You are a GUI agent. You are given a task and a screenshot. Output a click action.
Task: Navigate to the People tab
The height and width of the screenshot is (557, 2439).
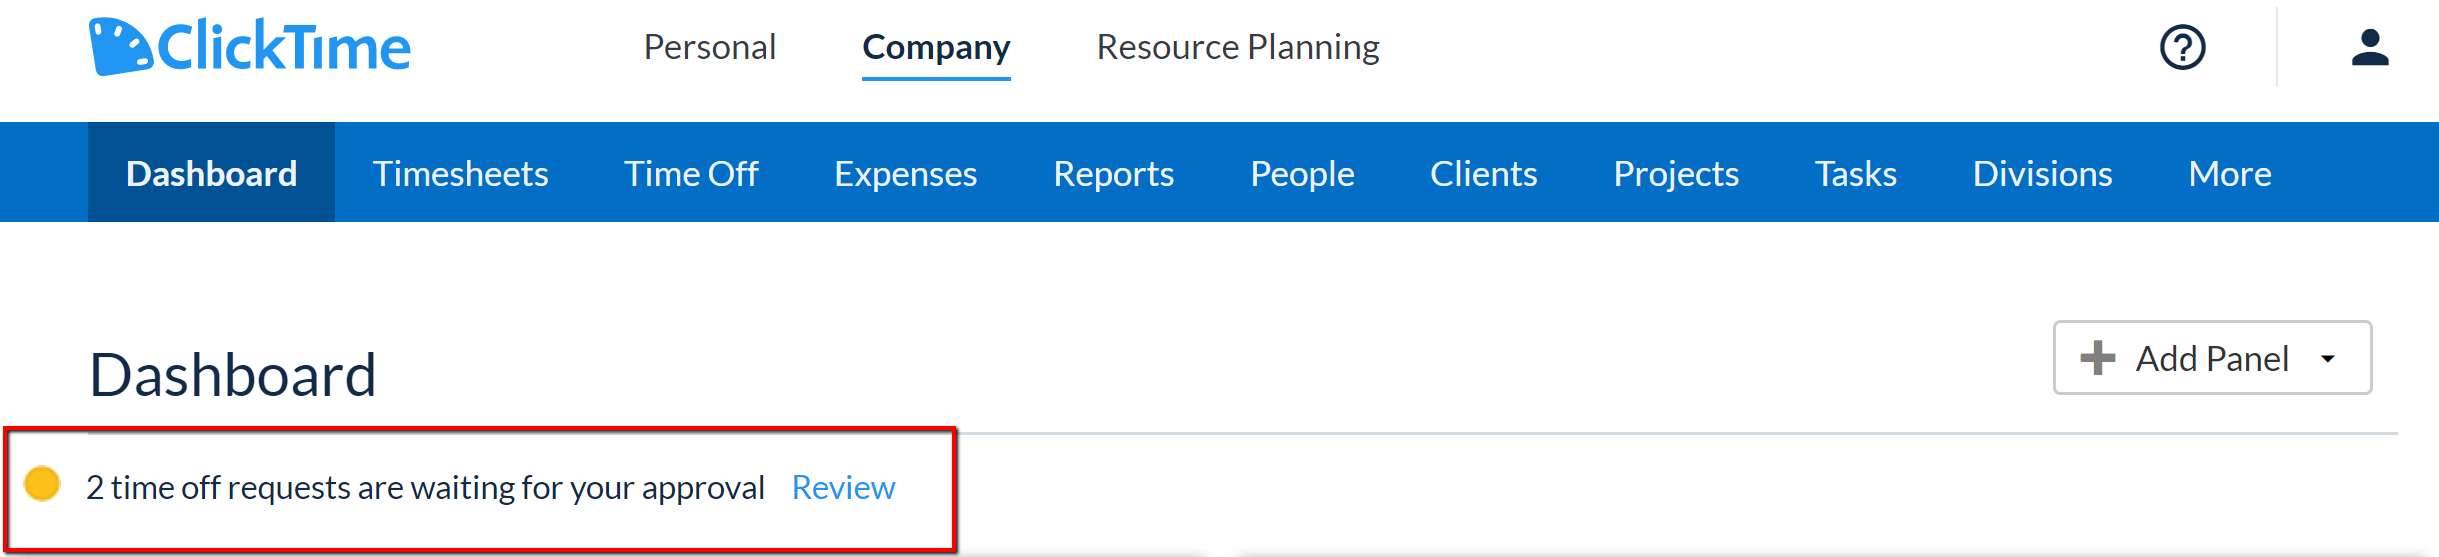click(1301, 174)
